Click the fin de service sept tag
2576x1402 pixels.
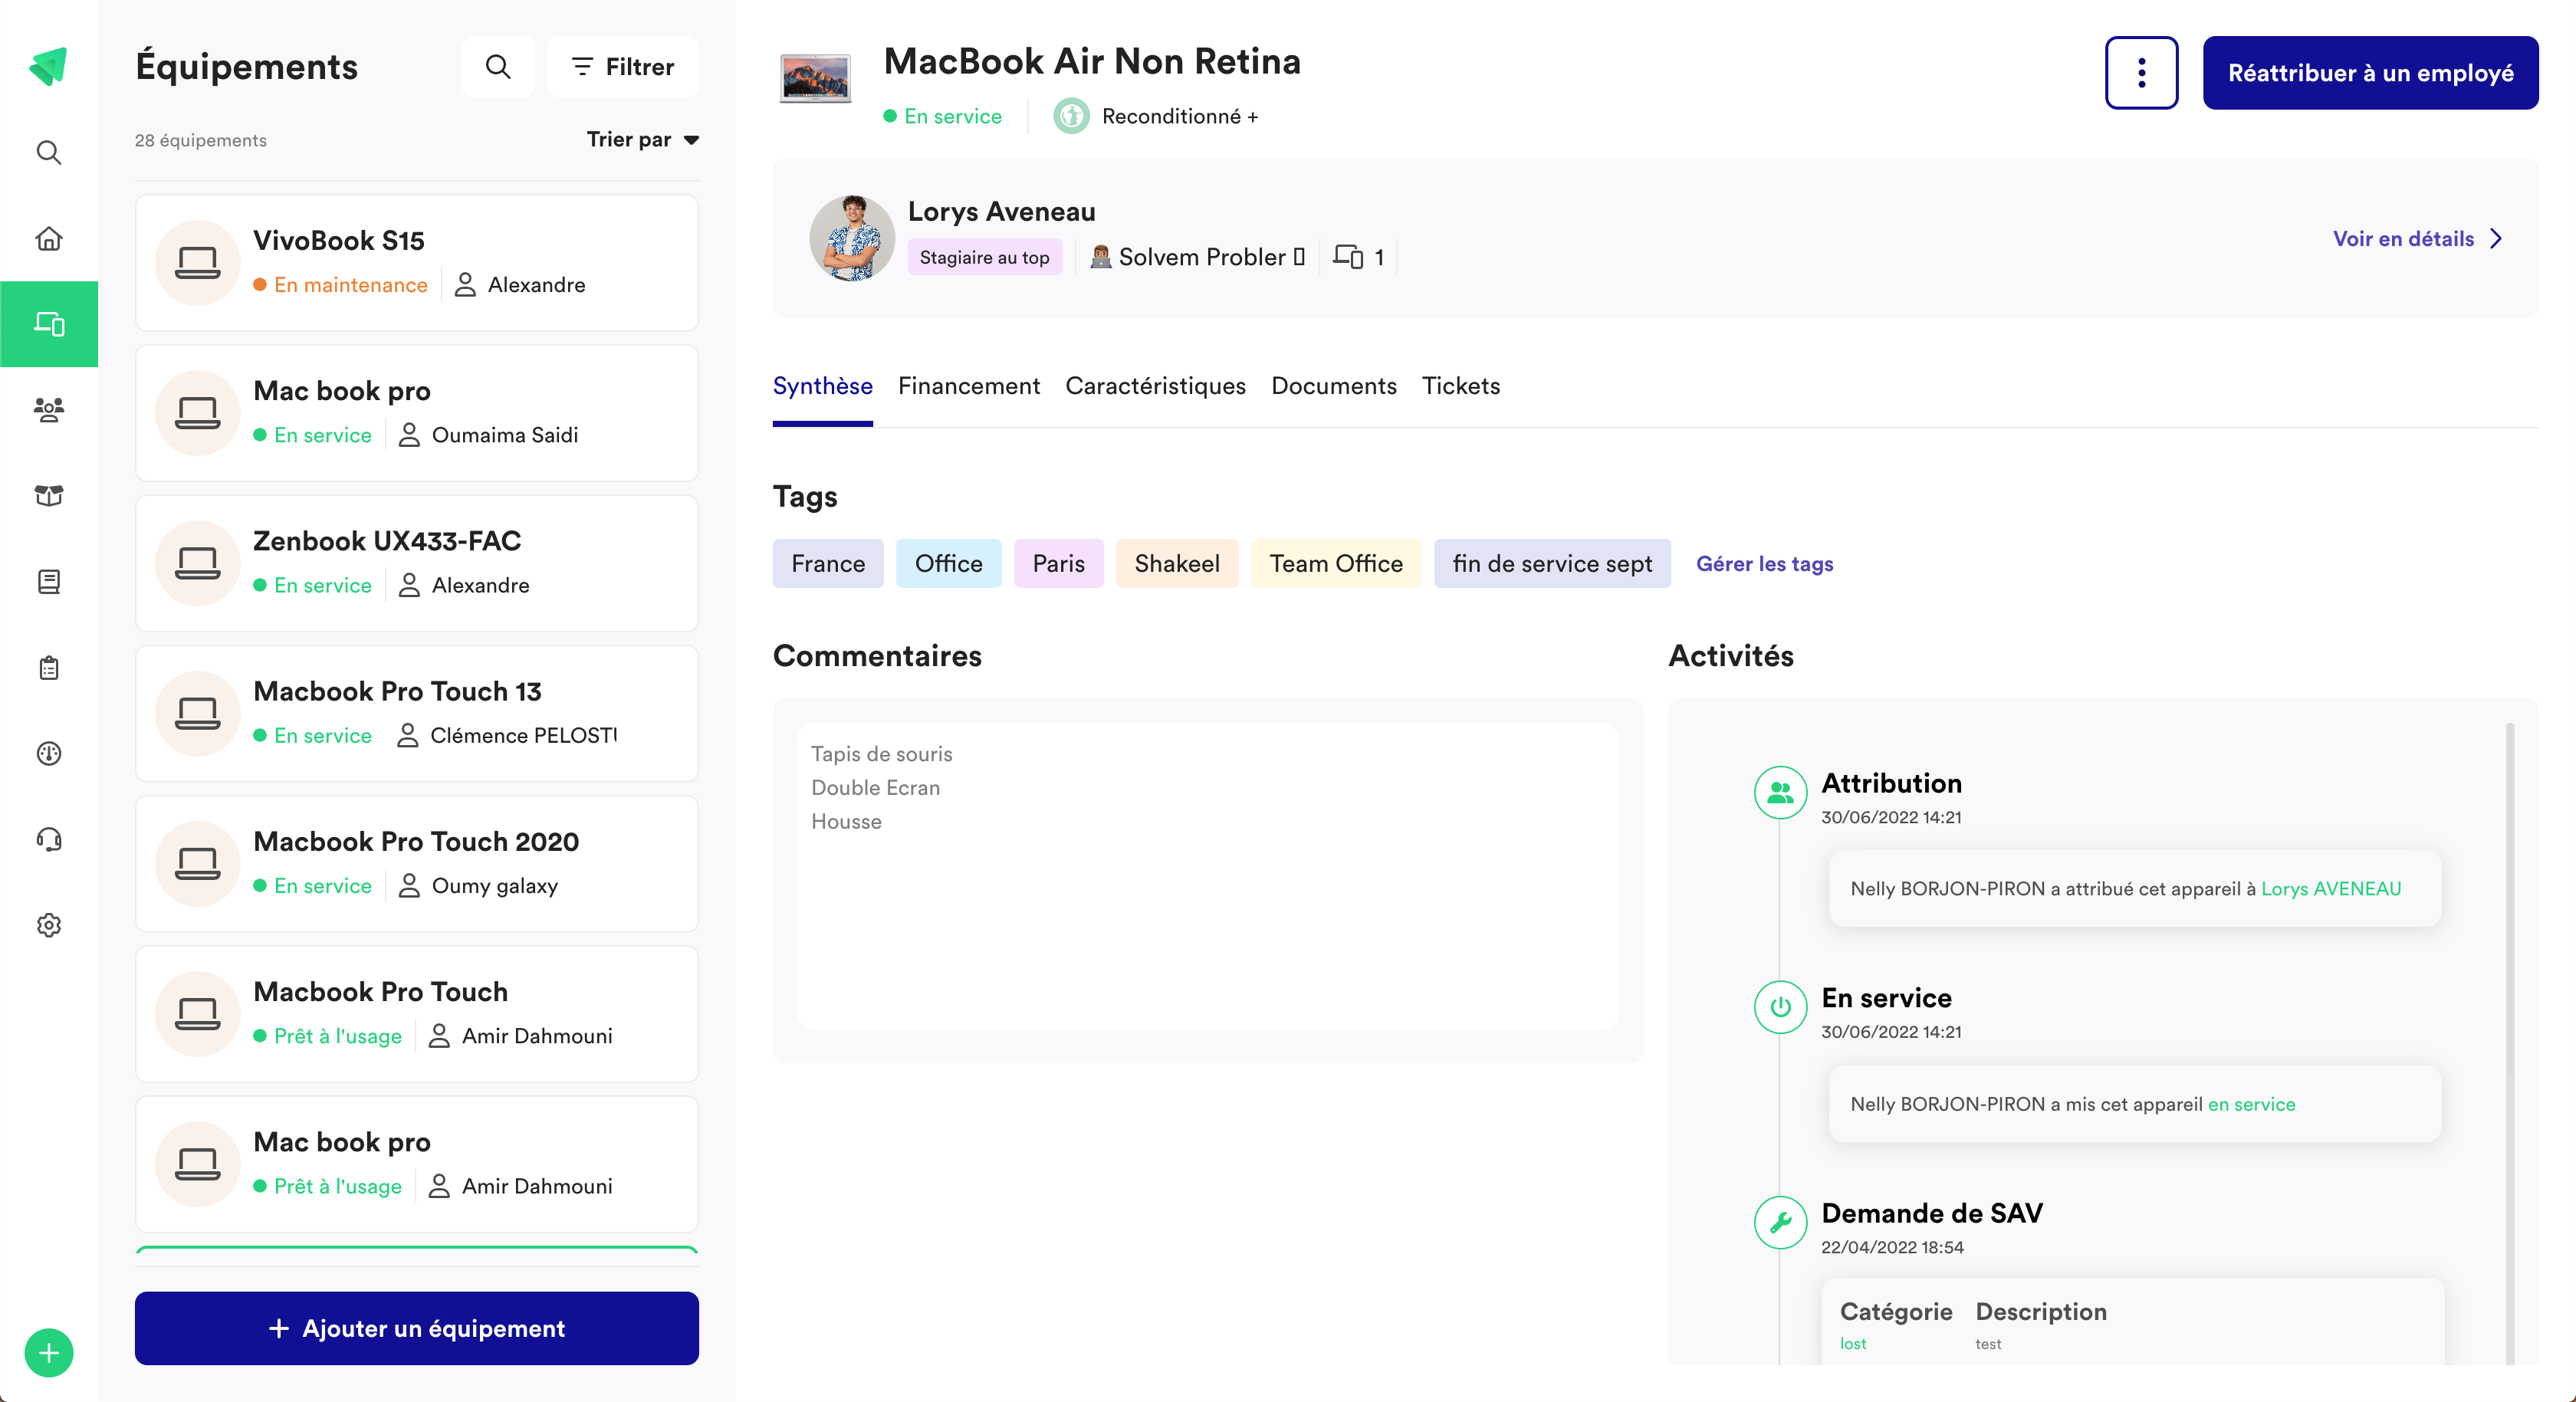tap(1552, 564)
